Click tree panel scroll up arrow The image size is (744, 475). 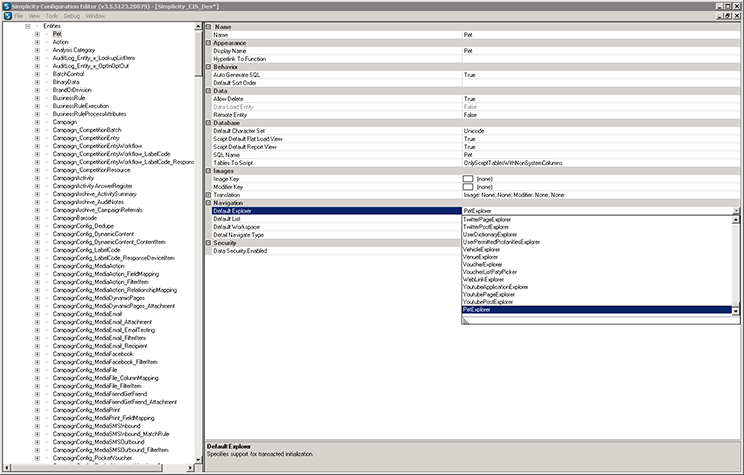(x=199, y=27)
